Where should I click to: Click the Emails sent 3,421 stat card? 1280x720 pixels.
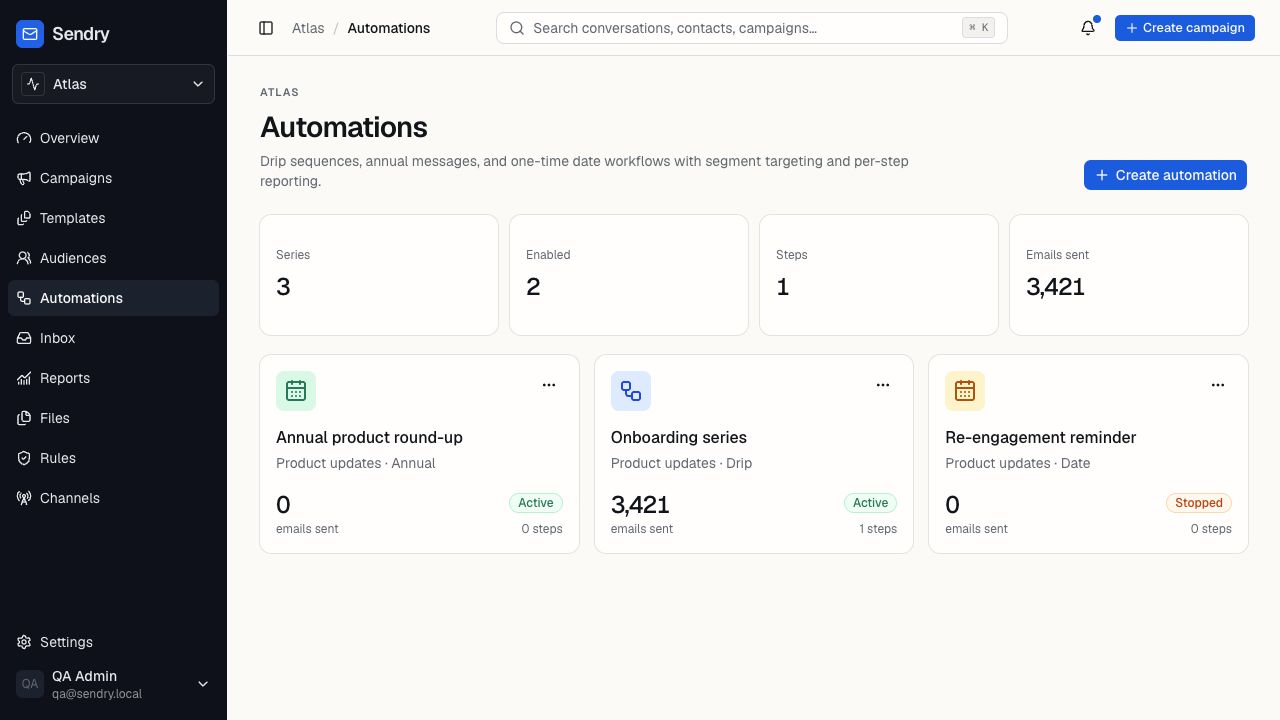1129,275
